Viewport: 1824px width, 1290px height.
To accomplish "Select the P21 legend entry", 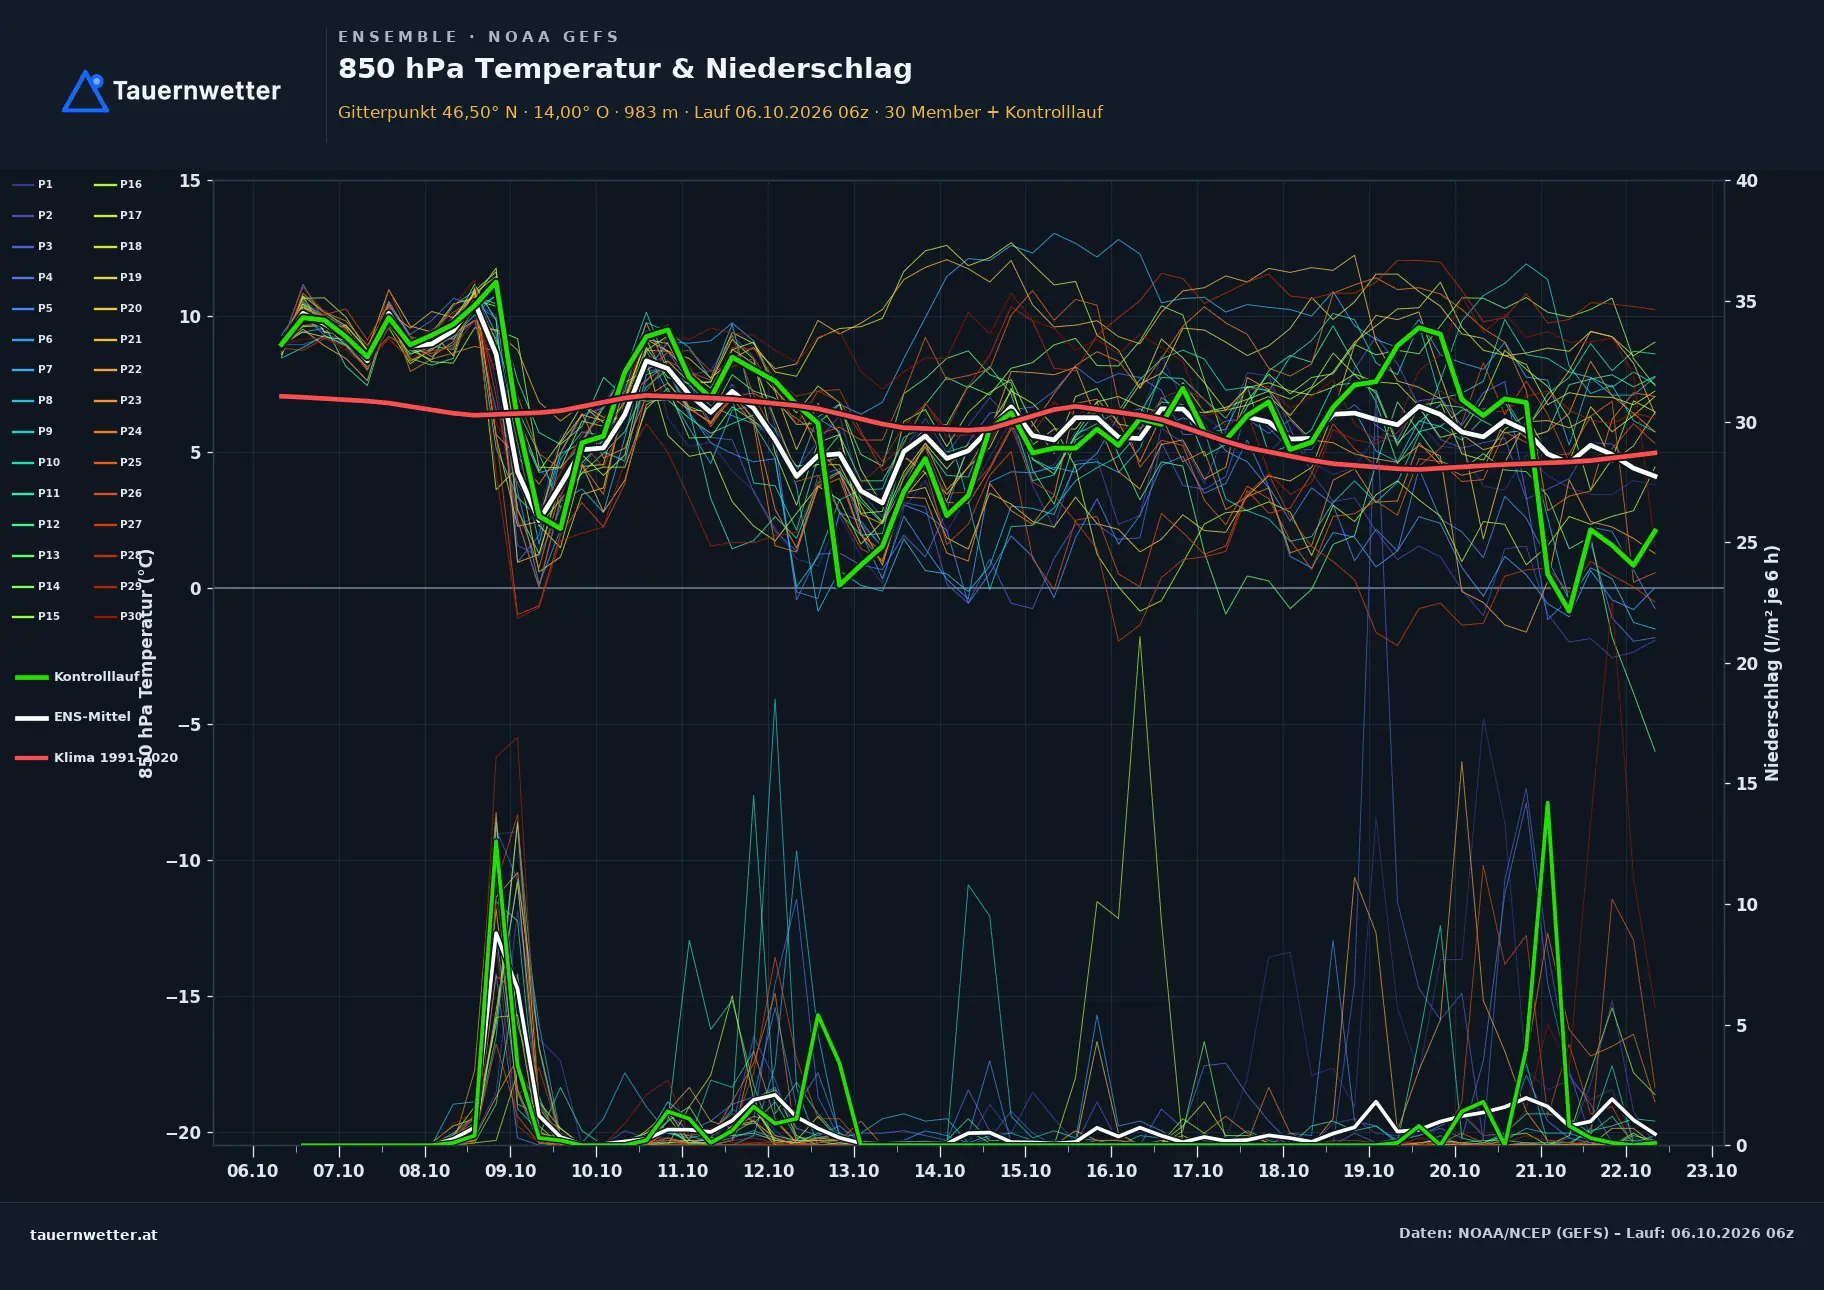I will click(118, 339).
